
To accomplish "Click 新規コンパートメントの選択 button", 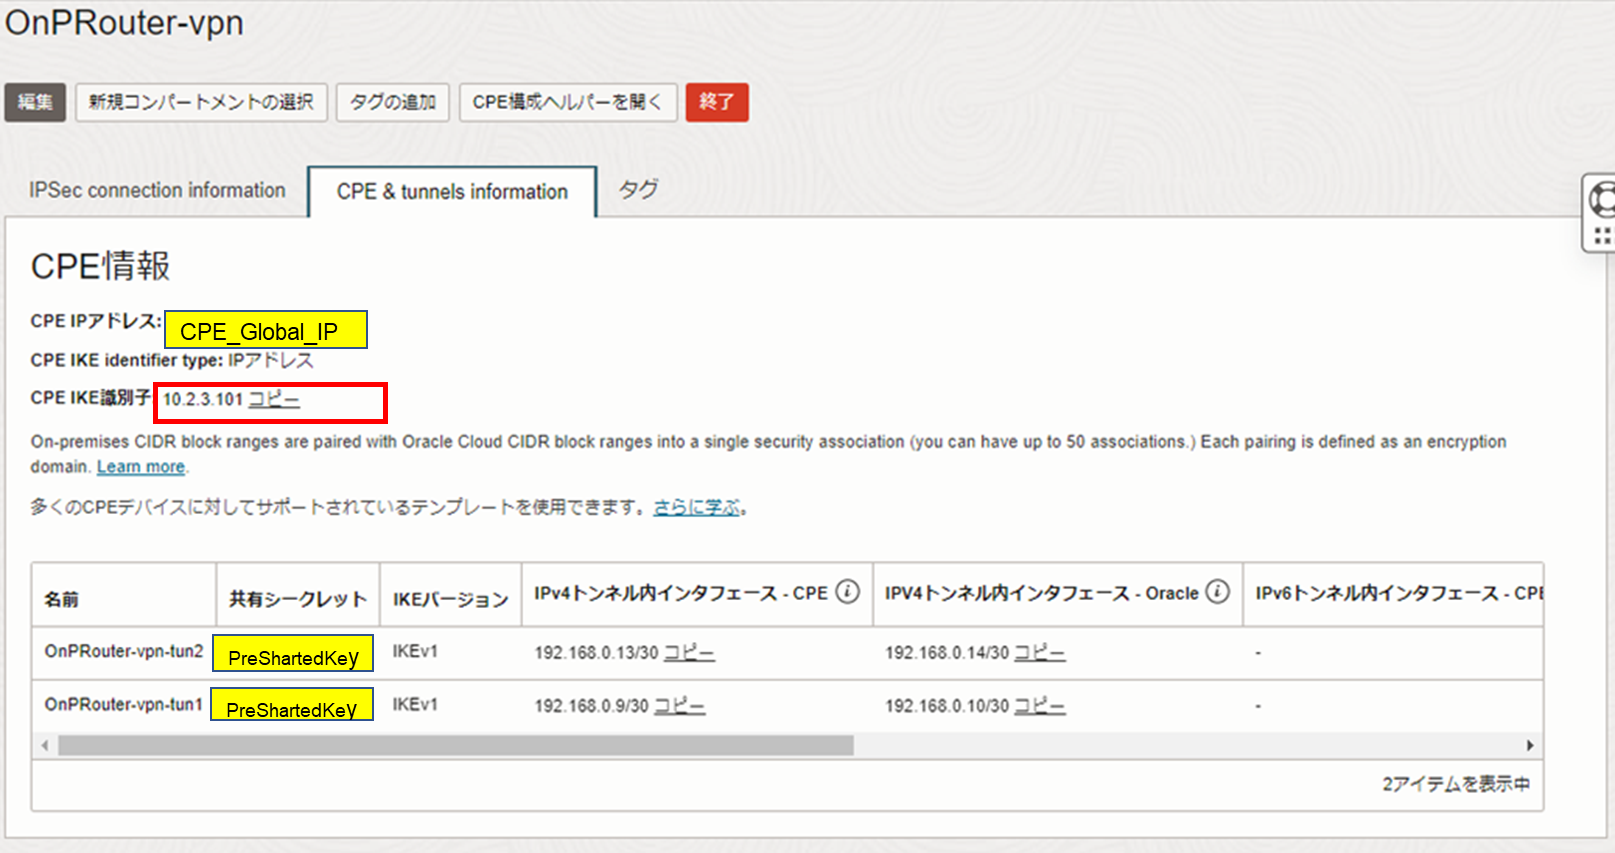I will point(201,102).
